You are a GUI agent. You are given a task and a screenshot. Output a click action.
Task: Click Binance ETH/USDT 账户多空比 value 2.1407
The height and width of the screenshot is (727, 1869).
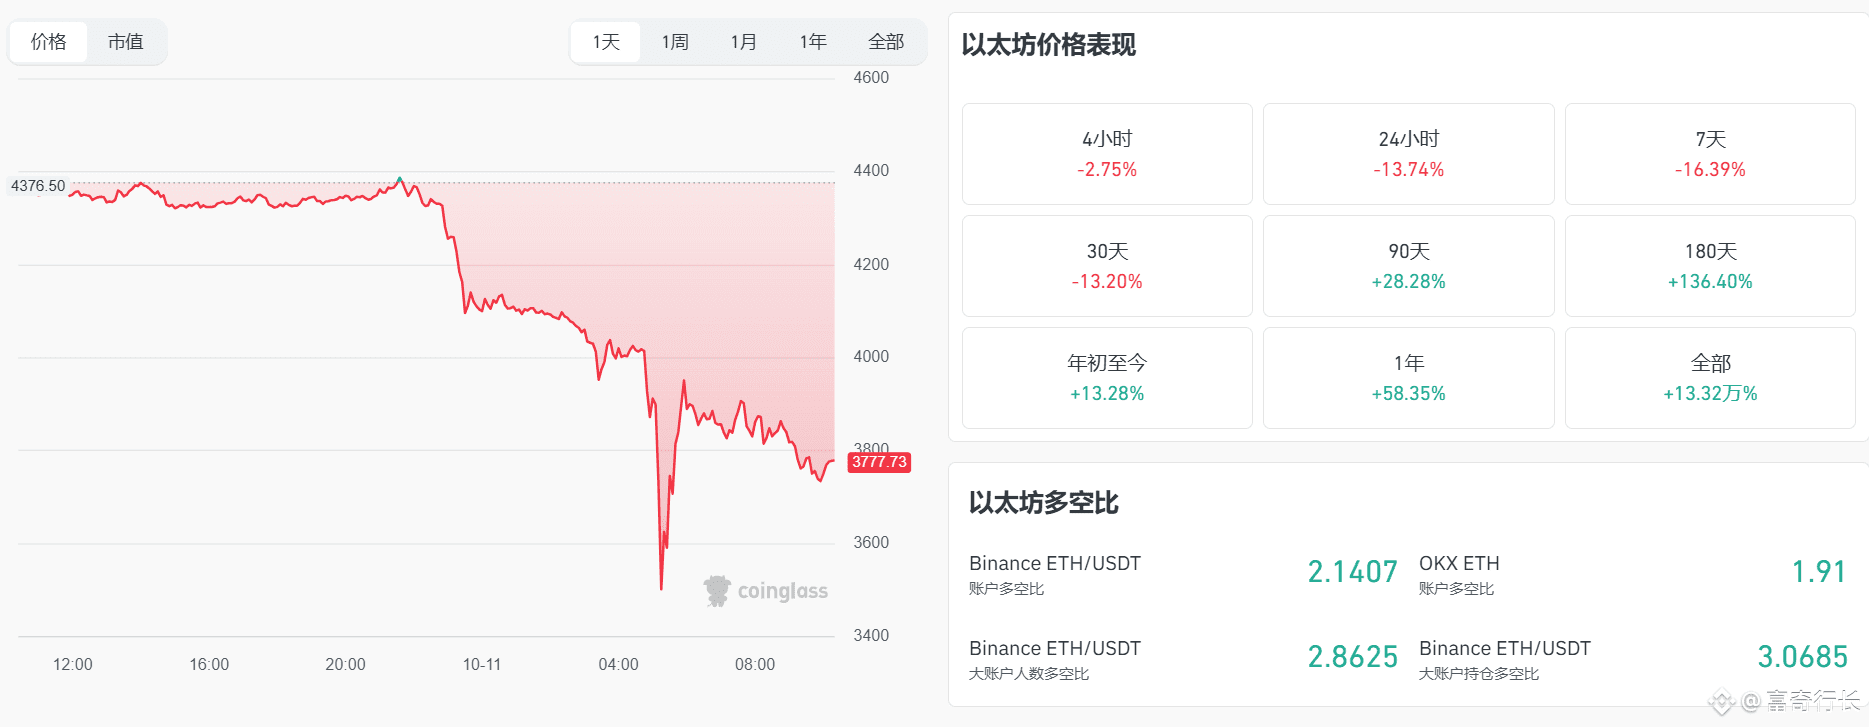coord(1352,572)
